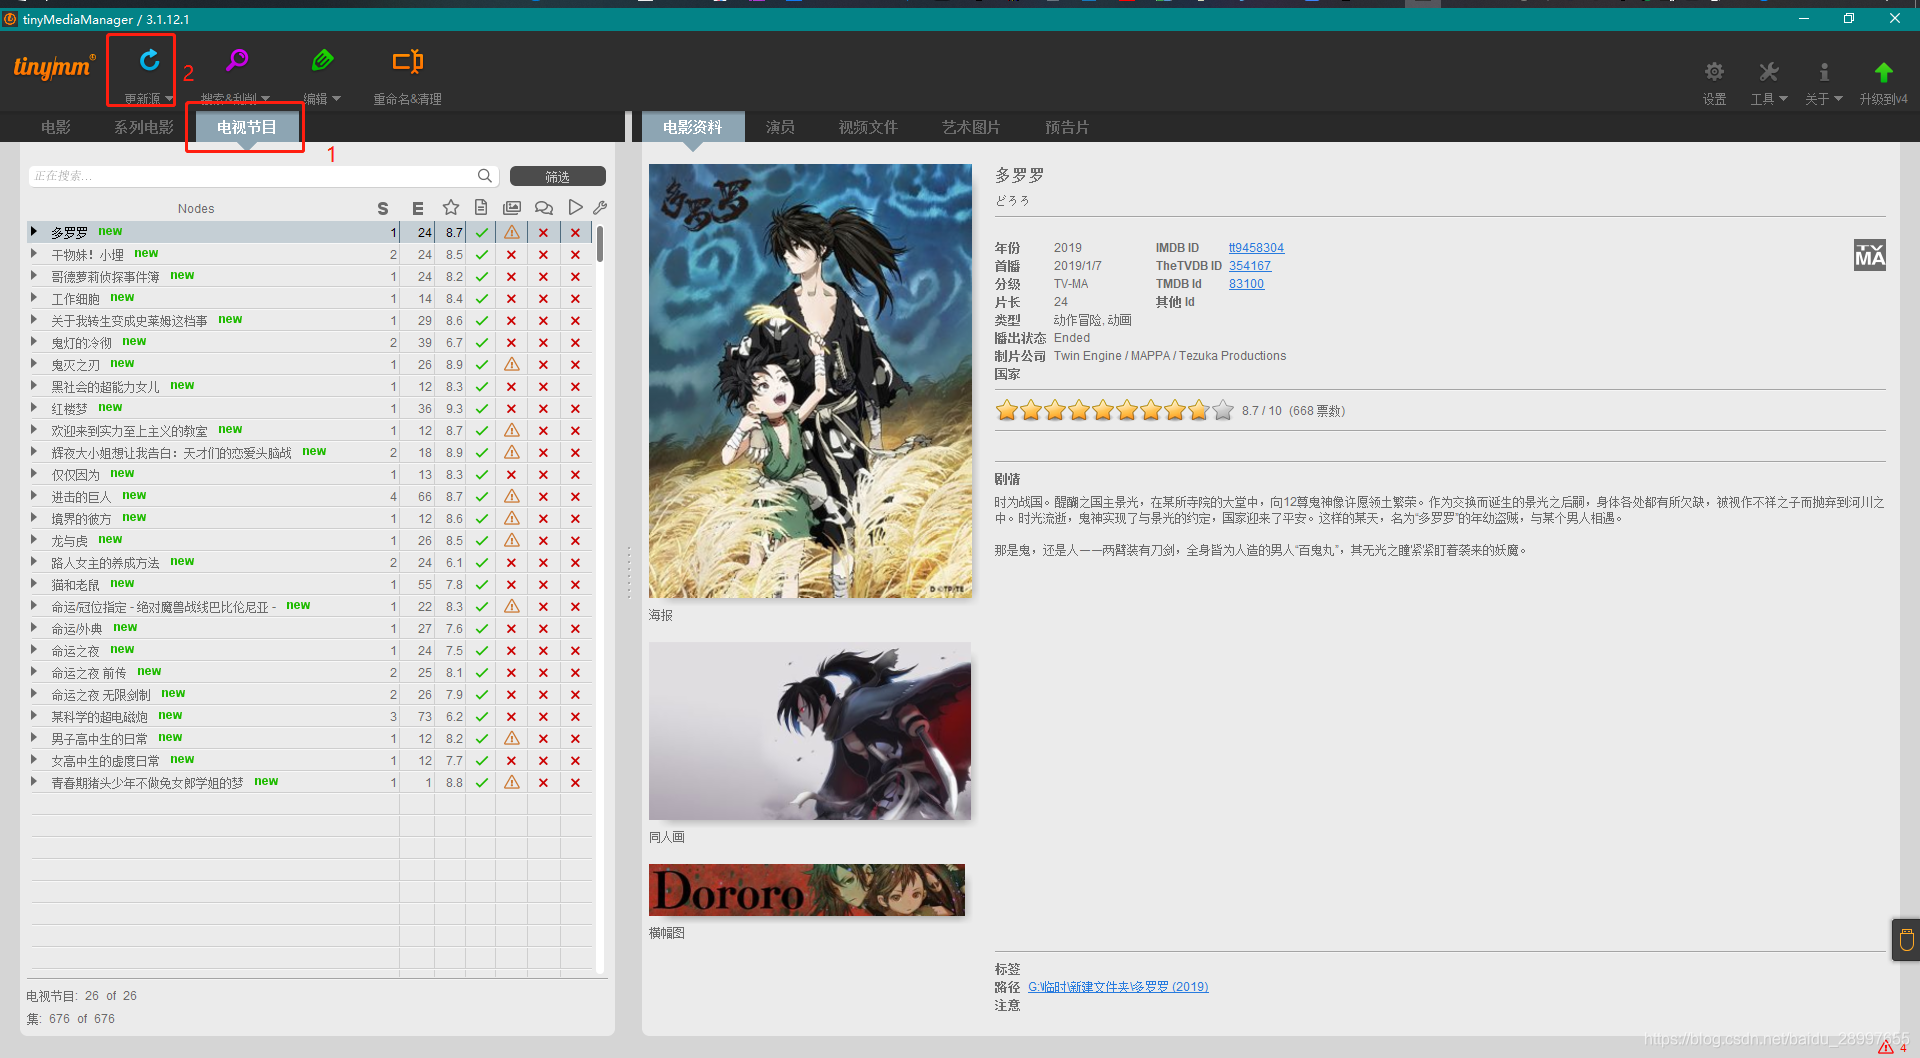Click the 多罗罗 poster thumbnail

[x=810, y=381]
